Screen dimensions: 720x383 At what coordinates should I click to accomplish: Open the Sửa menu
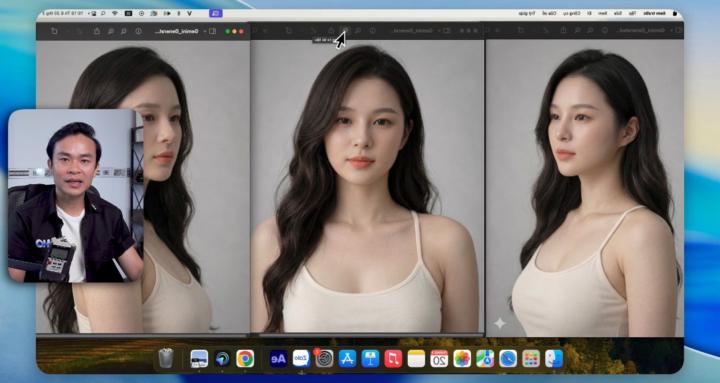[x=618, y=13]
